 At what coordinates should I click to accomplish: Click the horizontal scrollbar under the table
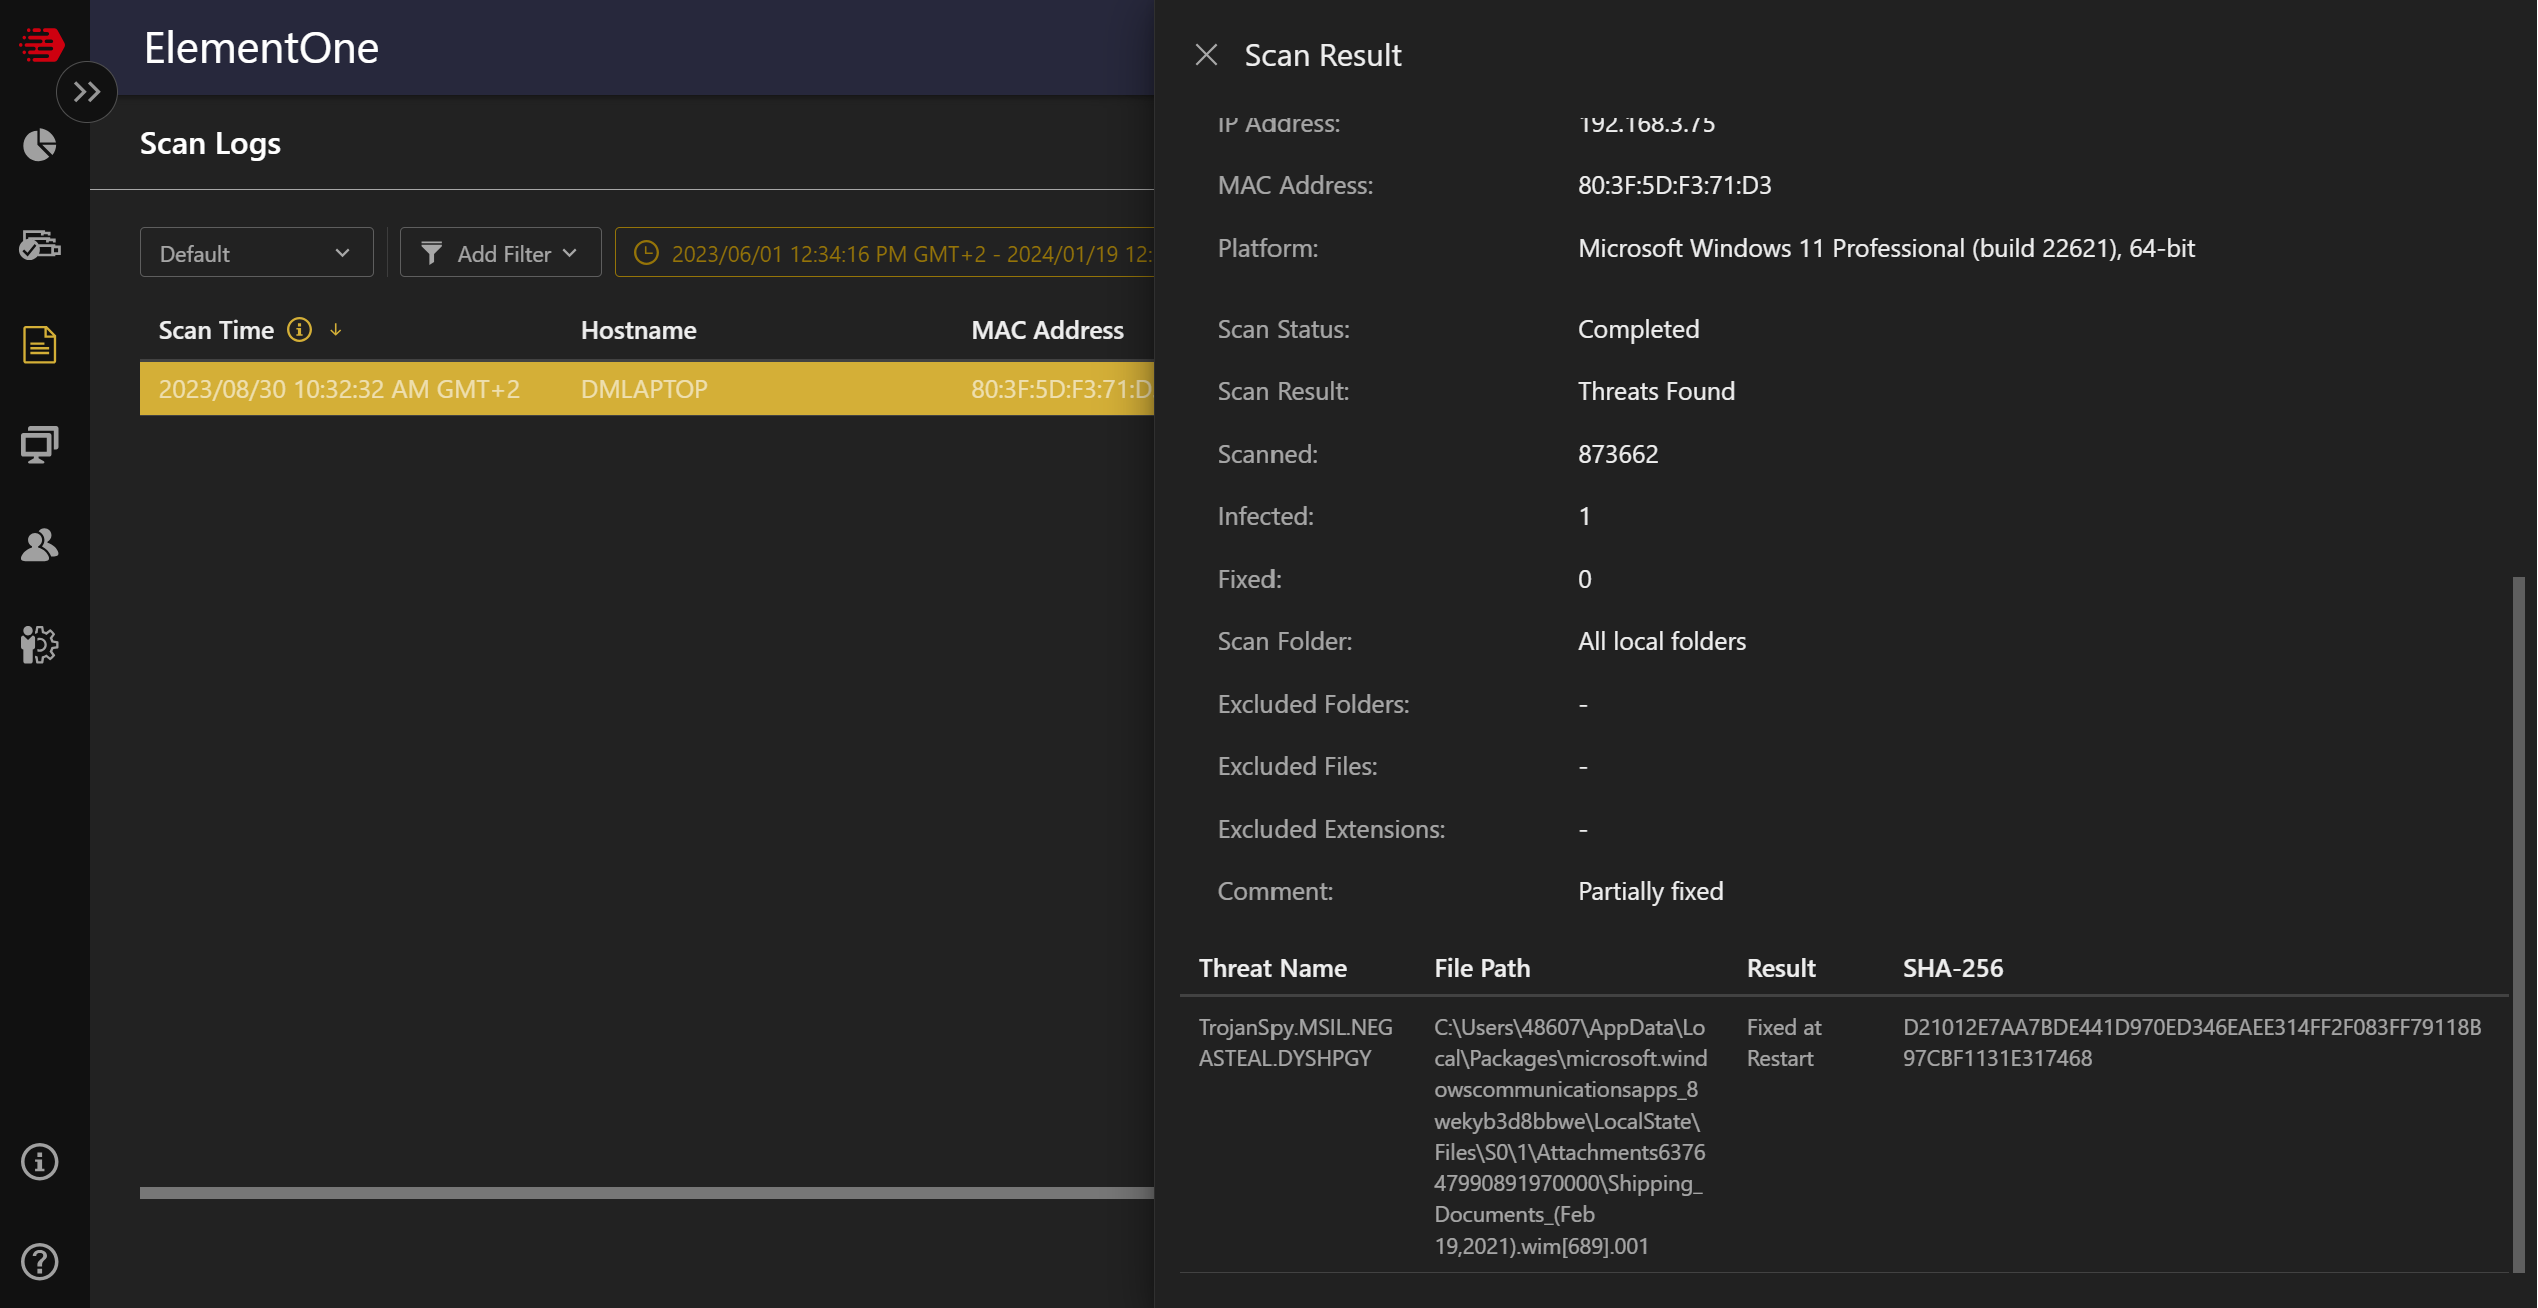coord(646,1192)
